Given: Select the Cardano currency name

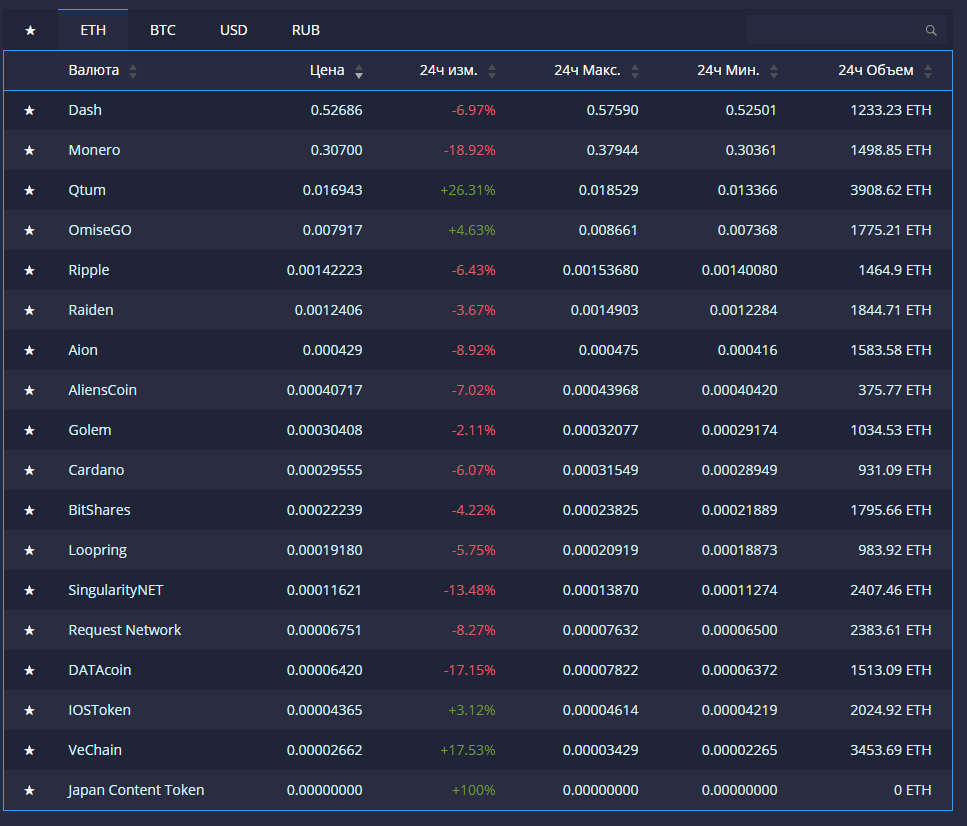Looking at the screenshot, I should pos(96,470).
